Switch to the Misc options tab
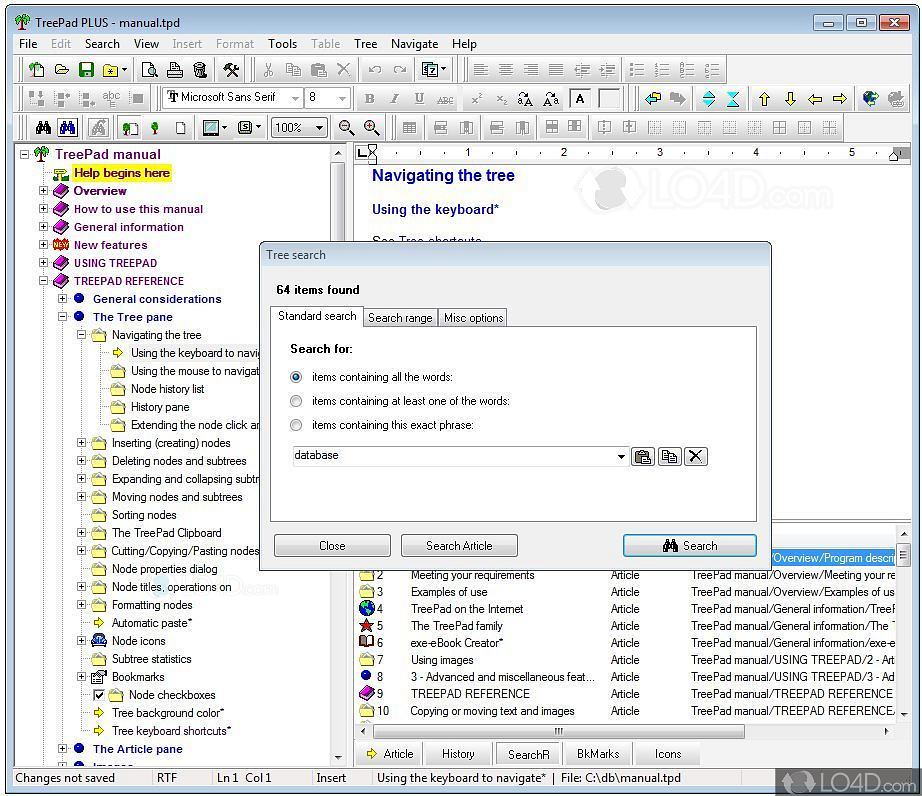 click(x=473, y=318)
